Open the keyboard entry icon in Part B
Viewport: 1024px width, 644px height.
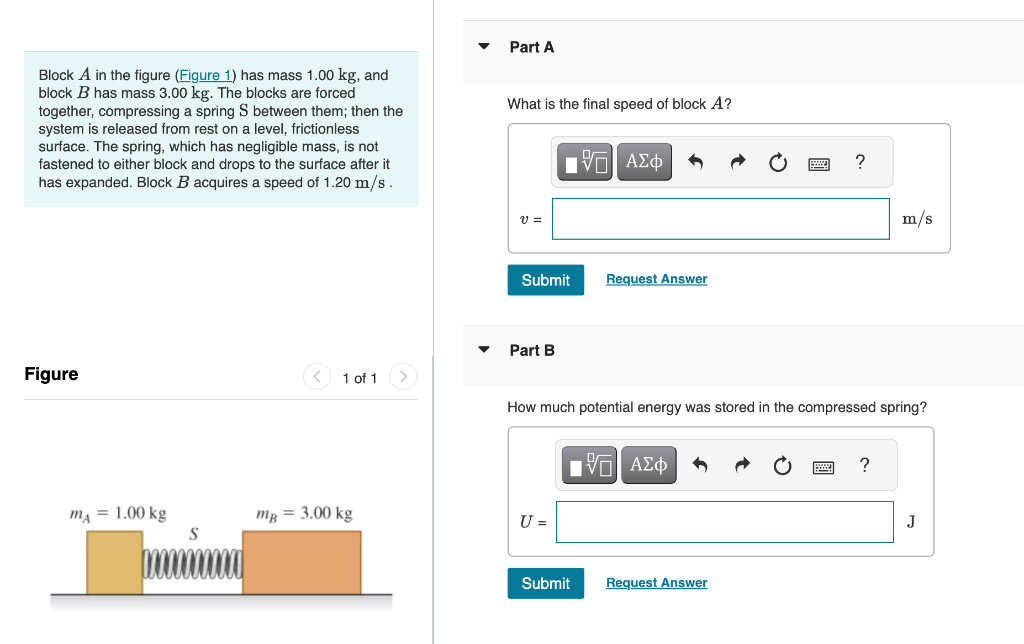(823, 465)
